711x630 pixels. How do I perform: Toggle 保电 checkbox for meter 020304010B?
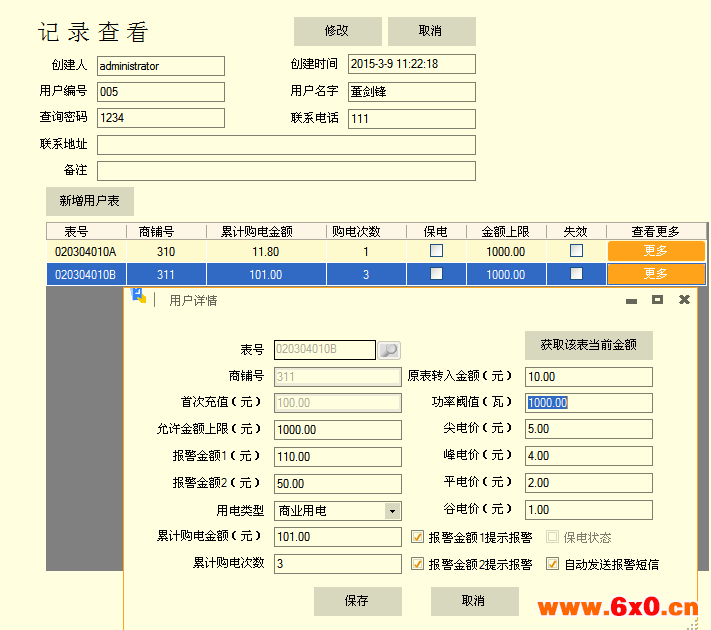pos(436,274)
